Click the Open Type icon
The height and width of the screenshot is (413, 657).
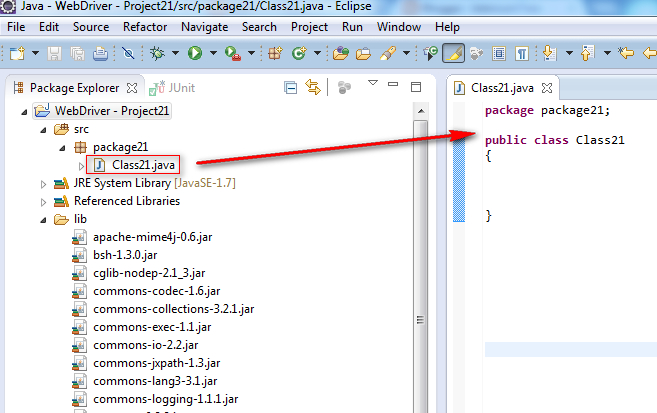coord(341,53)
